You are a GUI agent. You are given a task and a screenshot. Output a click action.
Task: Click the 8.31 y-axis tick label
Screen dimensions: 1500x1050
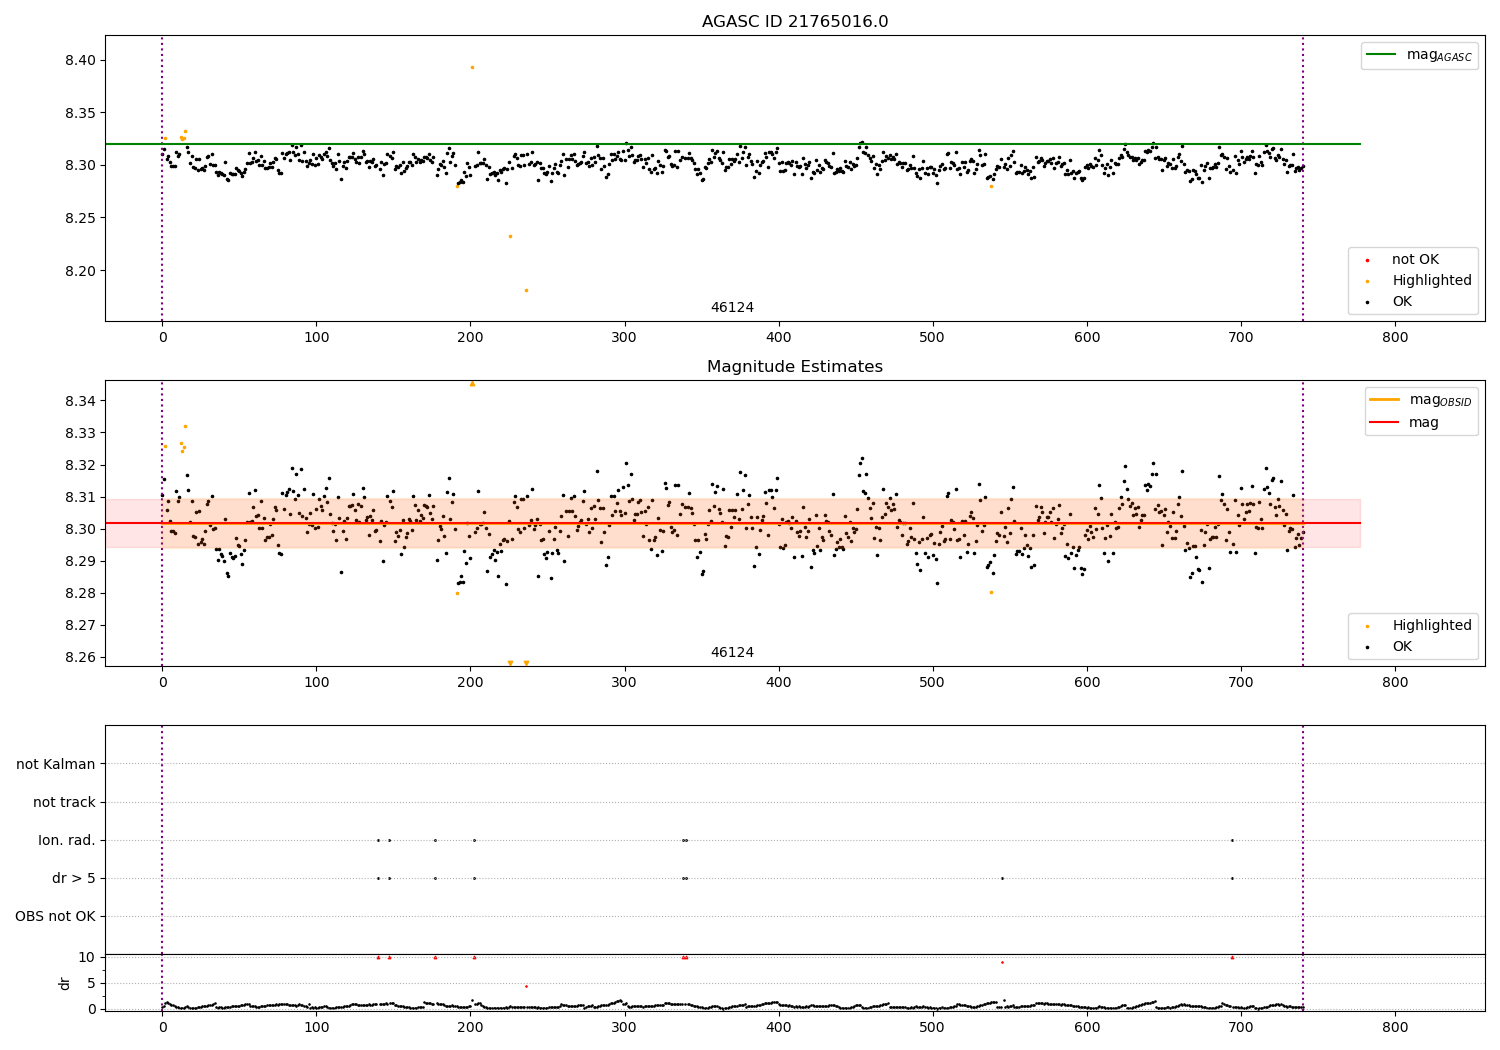[x=81, y=497]
